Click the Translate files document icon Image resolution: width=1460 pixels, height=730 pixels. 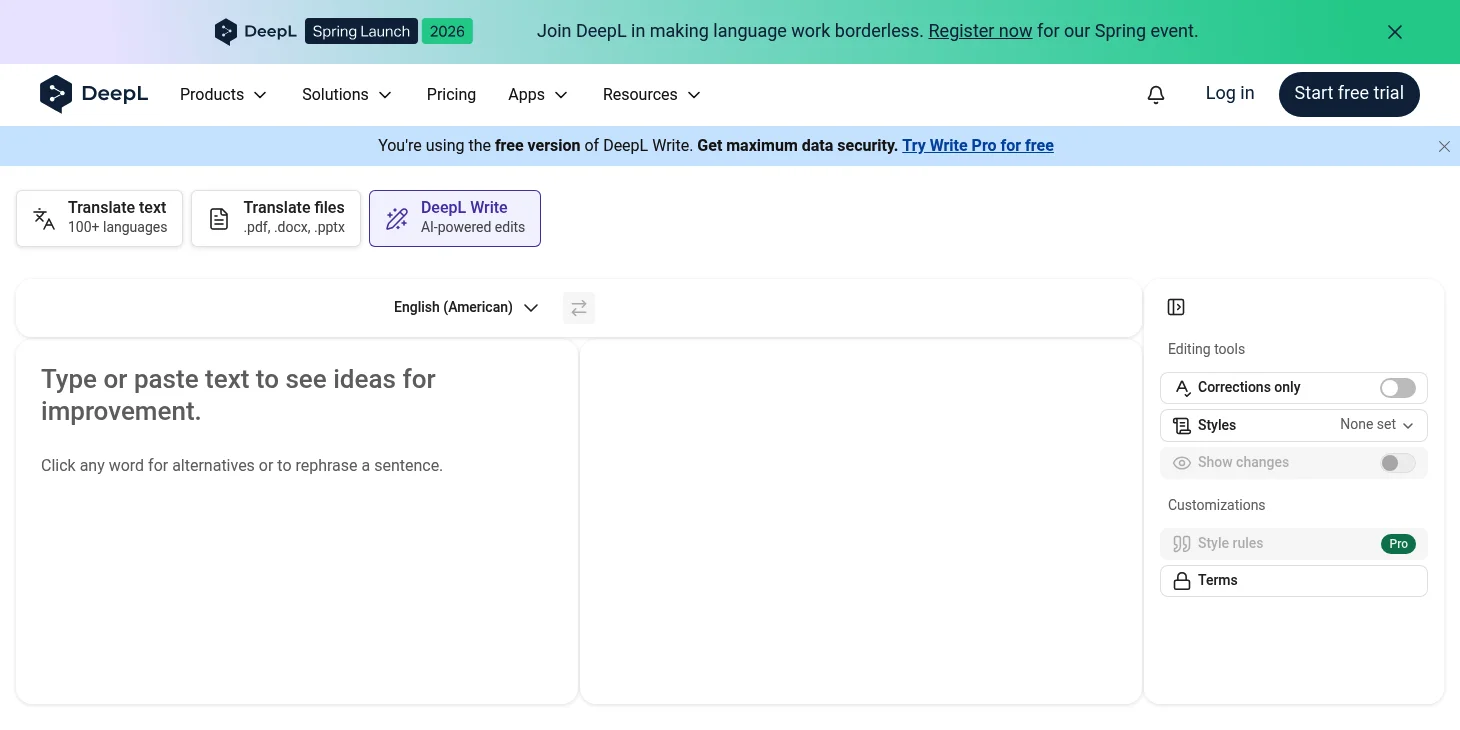click(x=219, y=218)
